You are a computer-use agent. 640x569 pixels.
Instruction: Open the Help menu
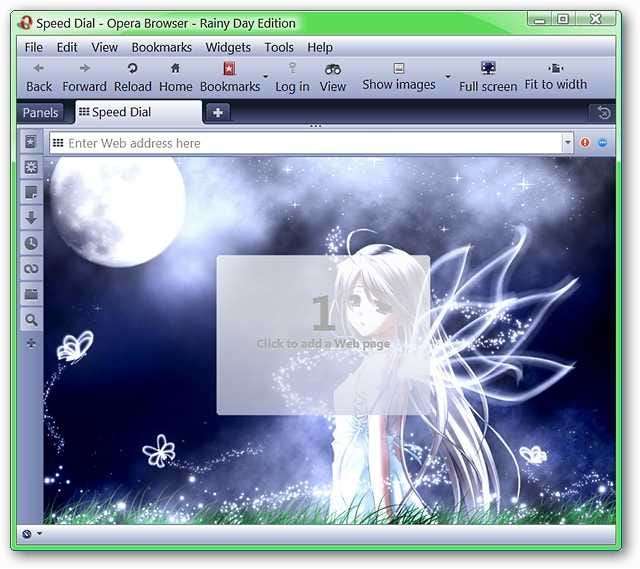click(320, 47)
